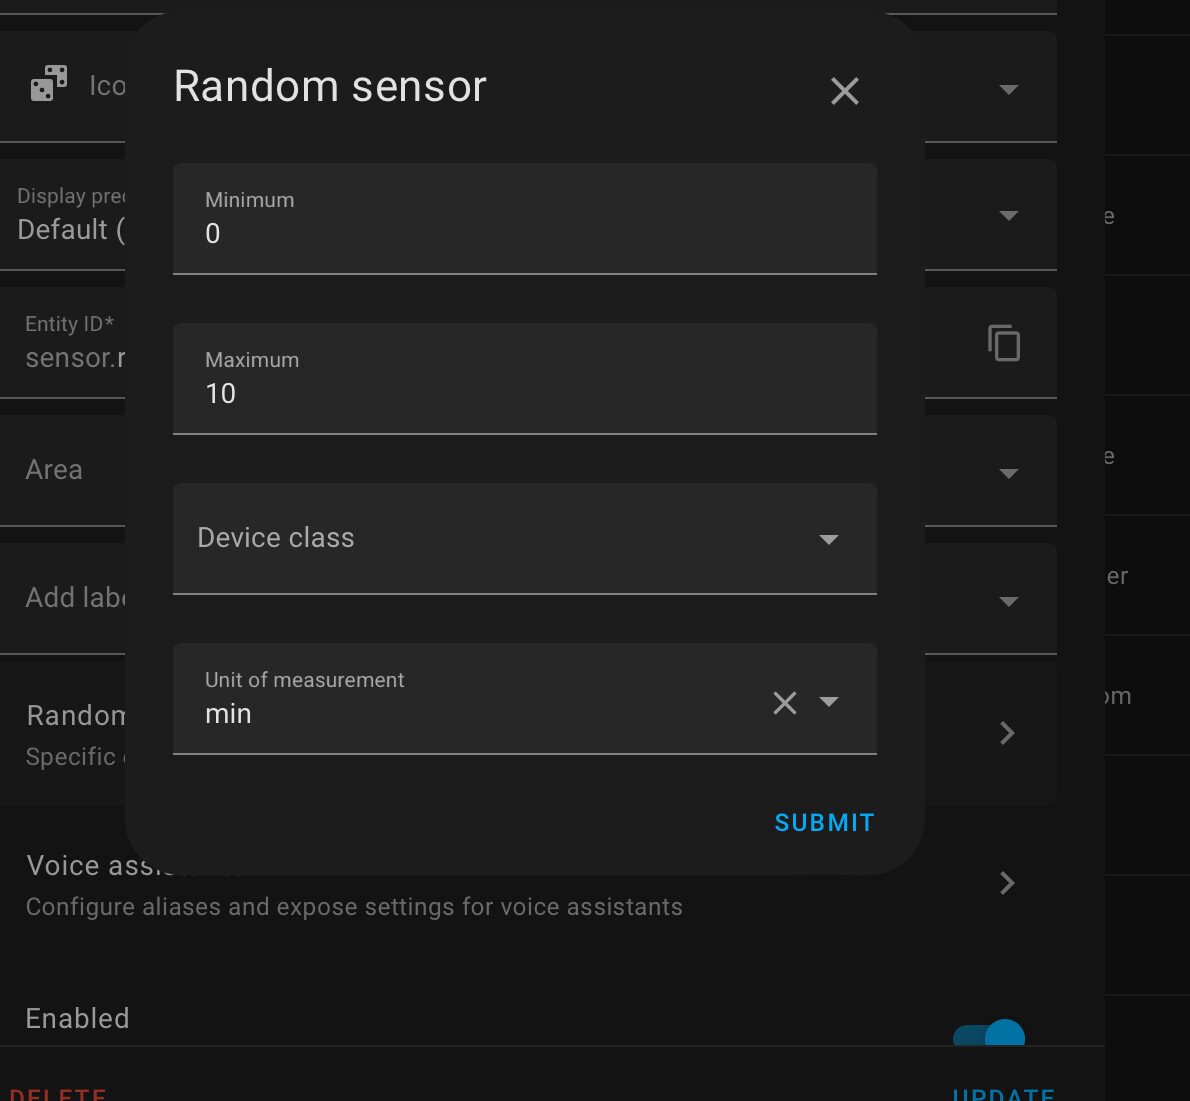This screenshot has width=1190, height=1101.
Task: Click the Voice assistants settings description text
Action: (x=354, y=907)
